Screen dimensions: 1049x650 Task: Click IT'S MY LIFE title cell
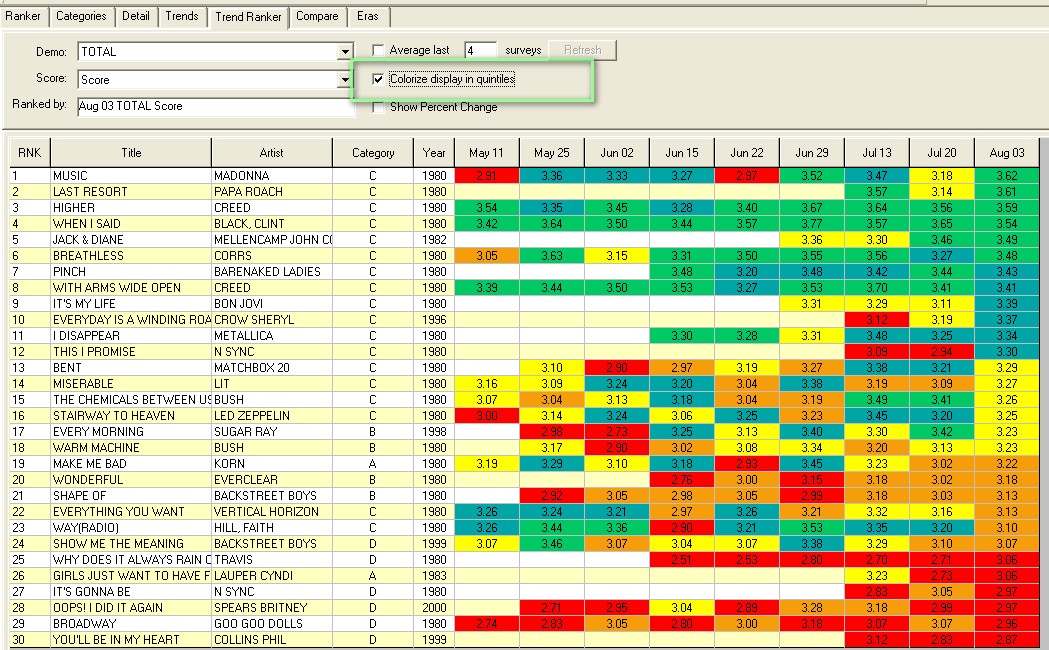[x=131, y=304]
